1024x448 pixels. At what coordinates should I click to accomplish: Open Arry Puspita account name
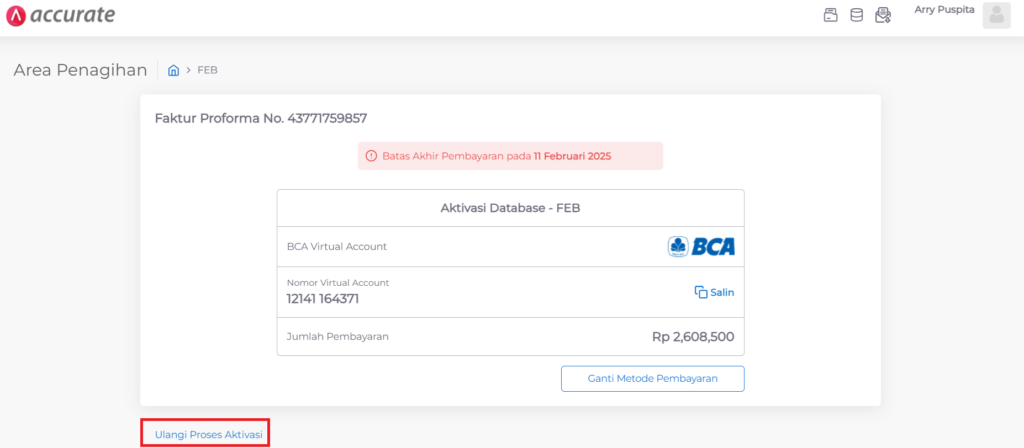(x=944, y=10)
